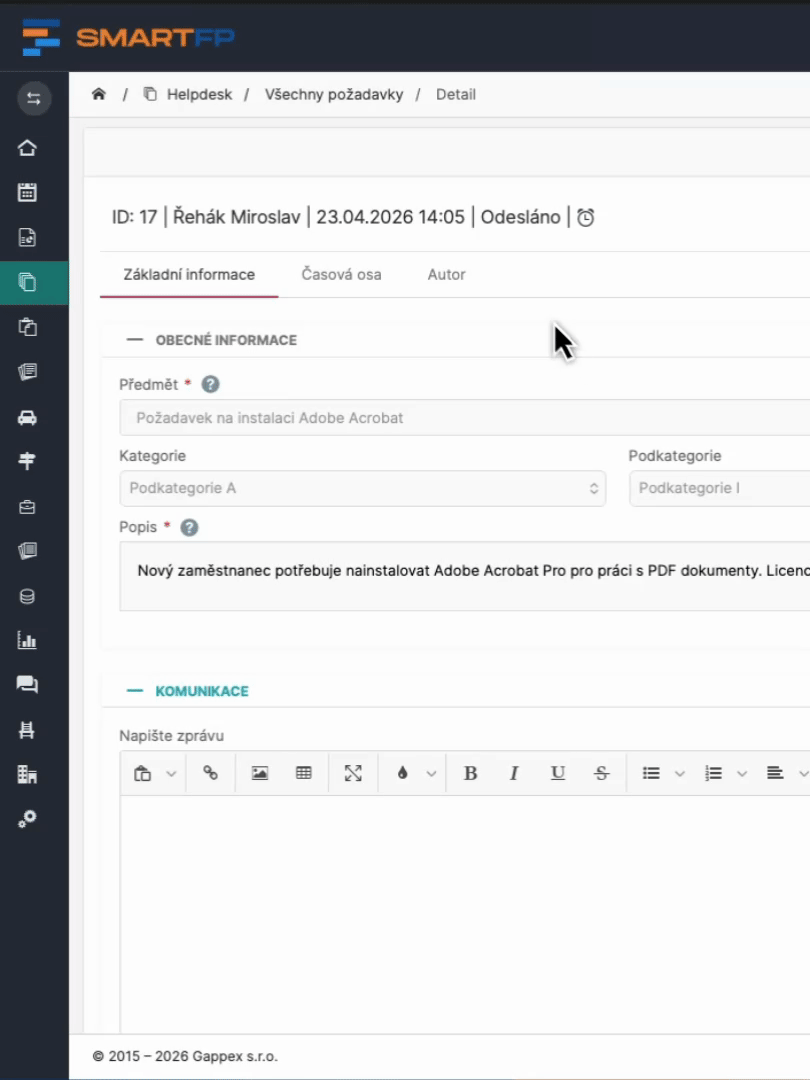Open the bar chart reports sidebar icon
This screenshot has width=810, height=1080.
click(28, 641)
